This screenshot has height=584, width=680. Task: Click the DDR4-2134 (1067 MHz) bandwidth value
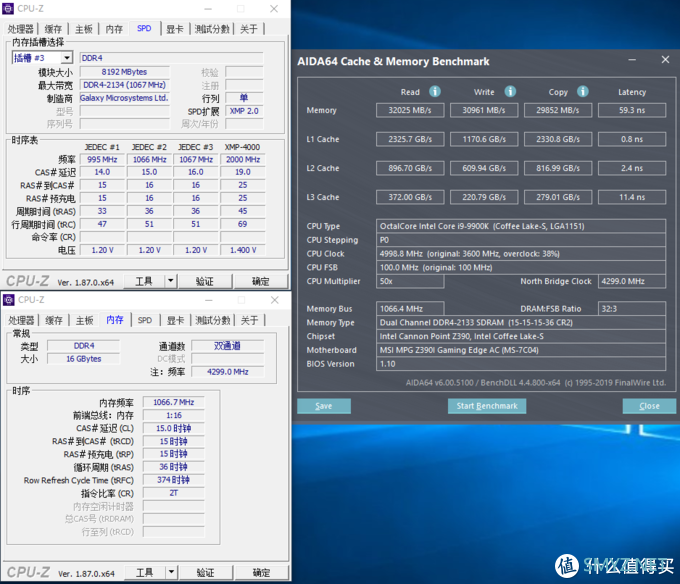[124, 85]
